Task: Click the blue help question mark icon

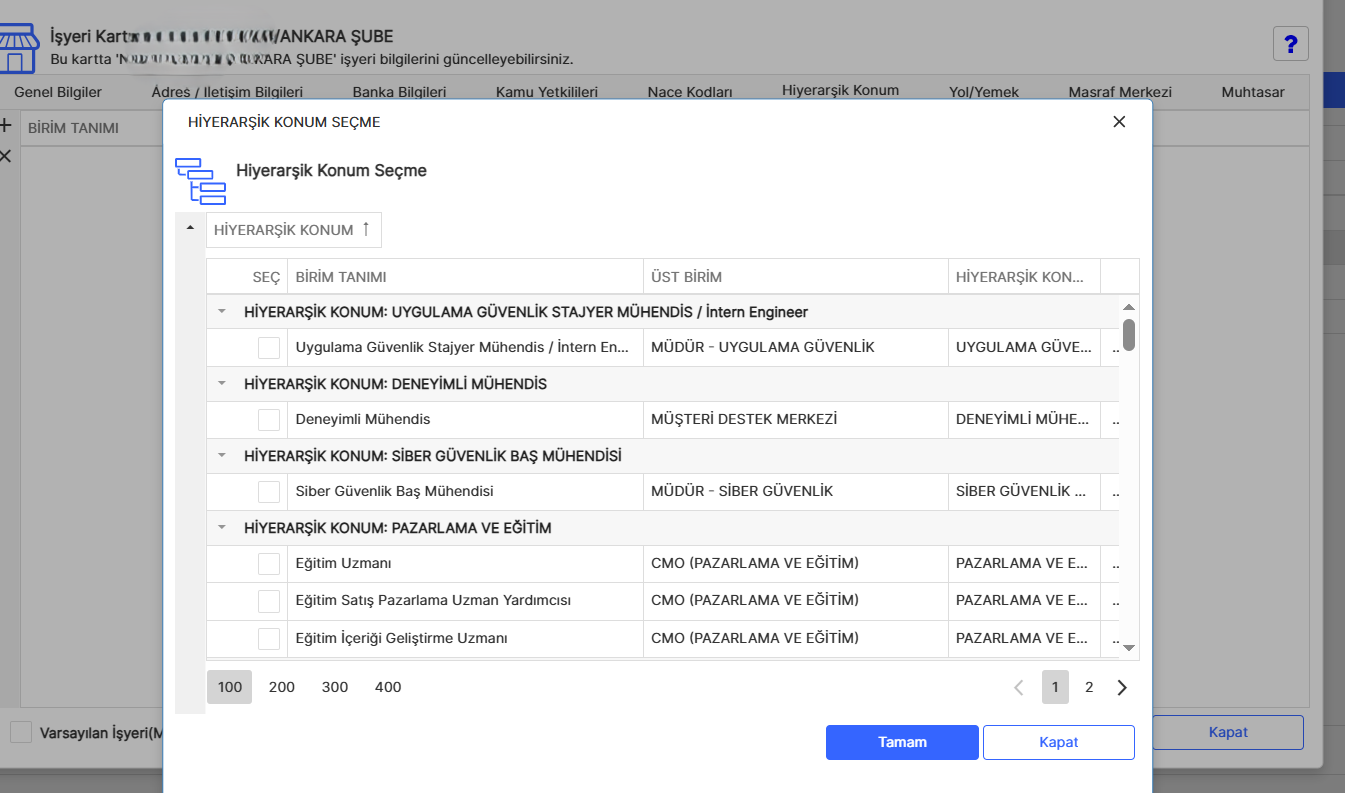Action: 1291,44
